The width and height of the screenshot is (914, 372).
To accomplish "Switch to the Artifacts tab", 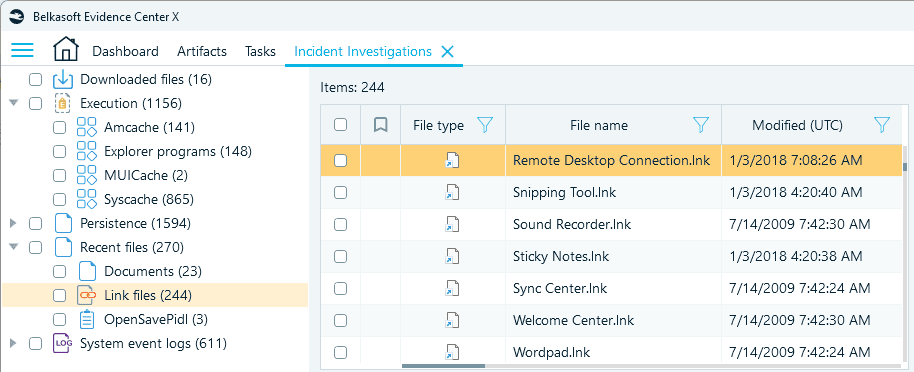I will (202, 51).
